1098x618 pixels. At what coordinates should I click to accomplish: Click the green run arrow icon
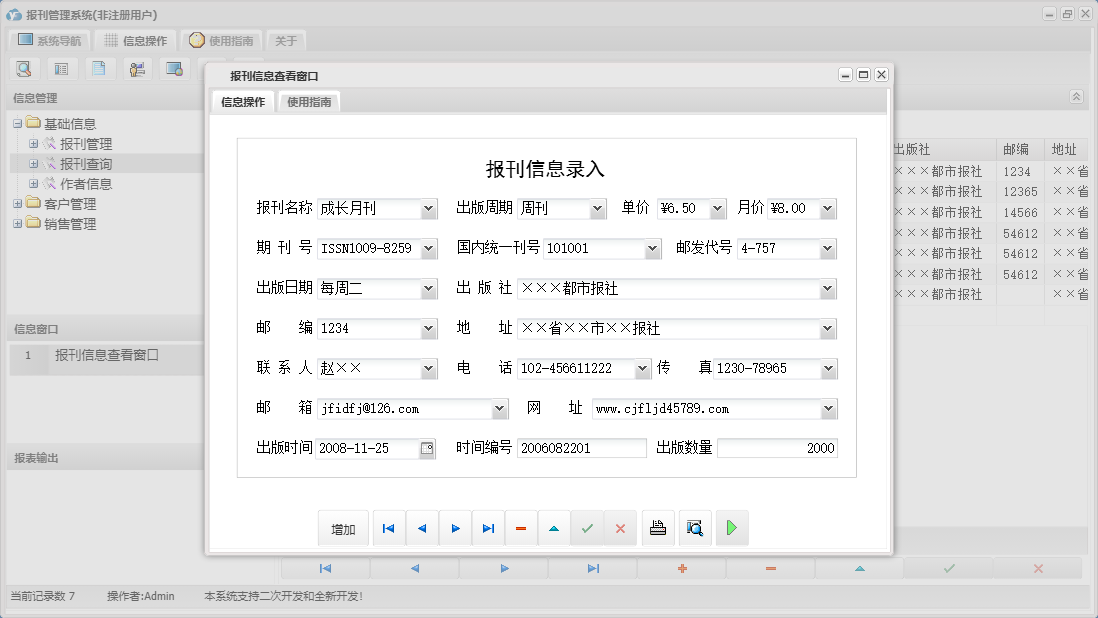click(731, 528)
